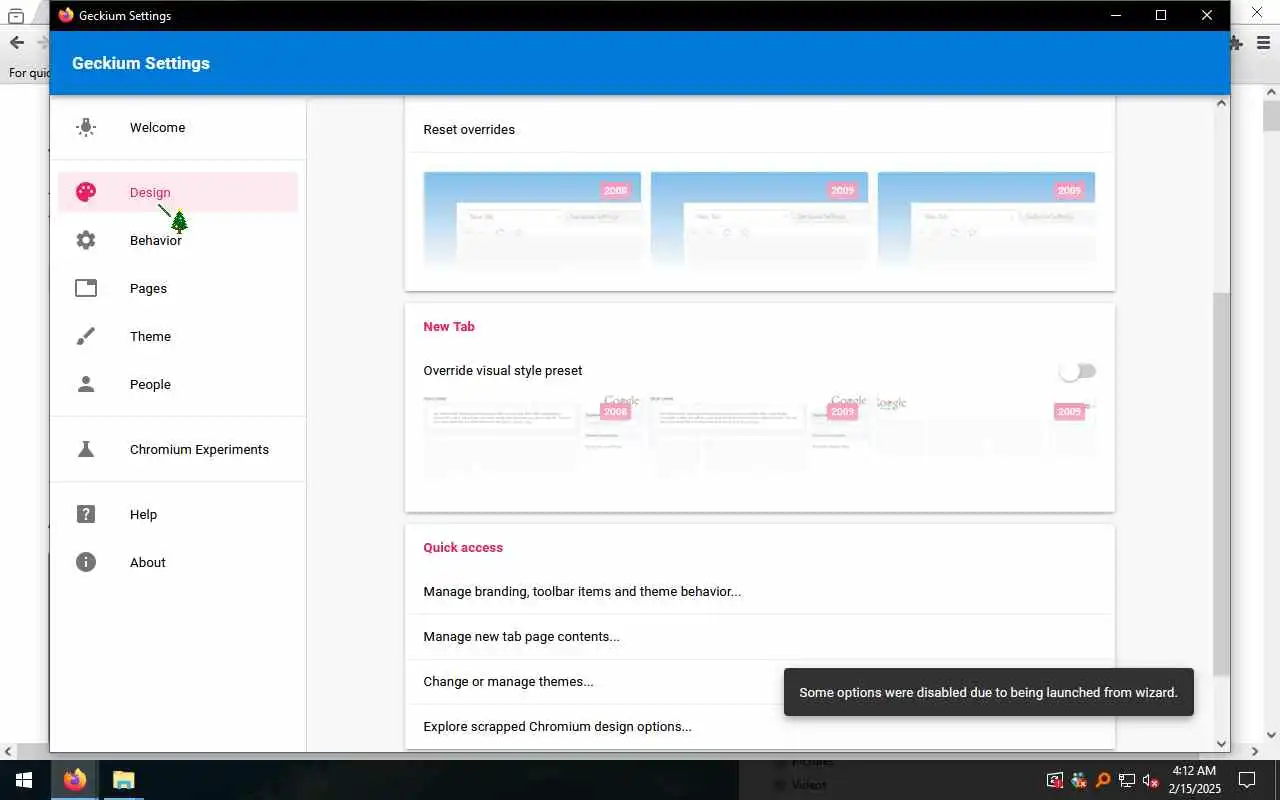
Task: Click background browser horizontal scroll right arrow
Action: (x=1255, y=751)
